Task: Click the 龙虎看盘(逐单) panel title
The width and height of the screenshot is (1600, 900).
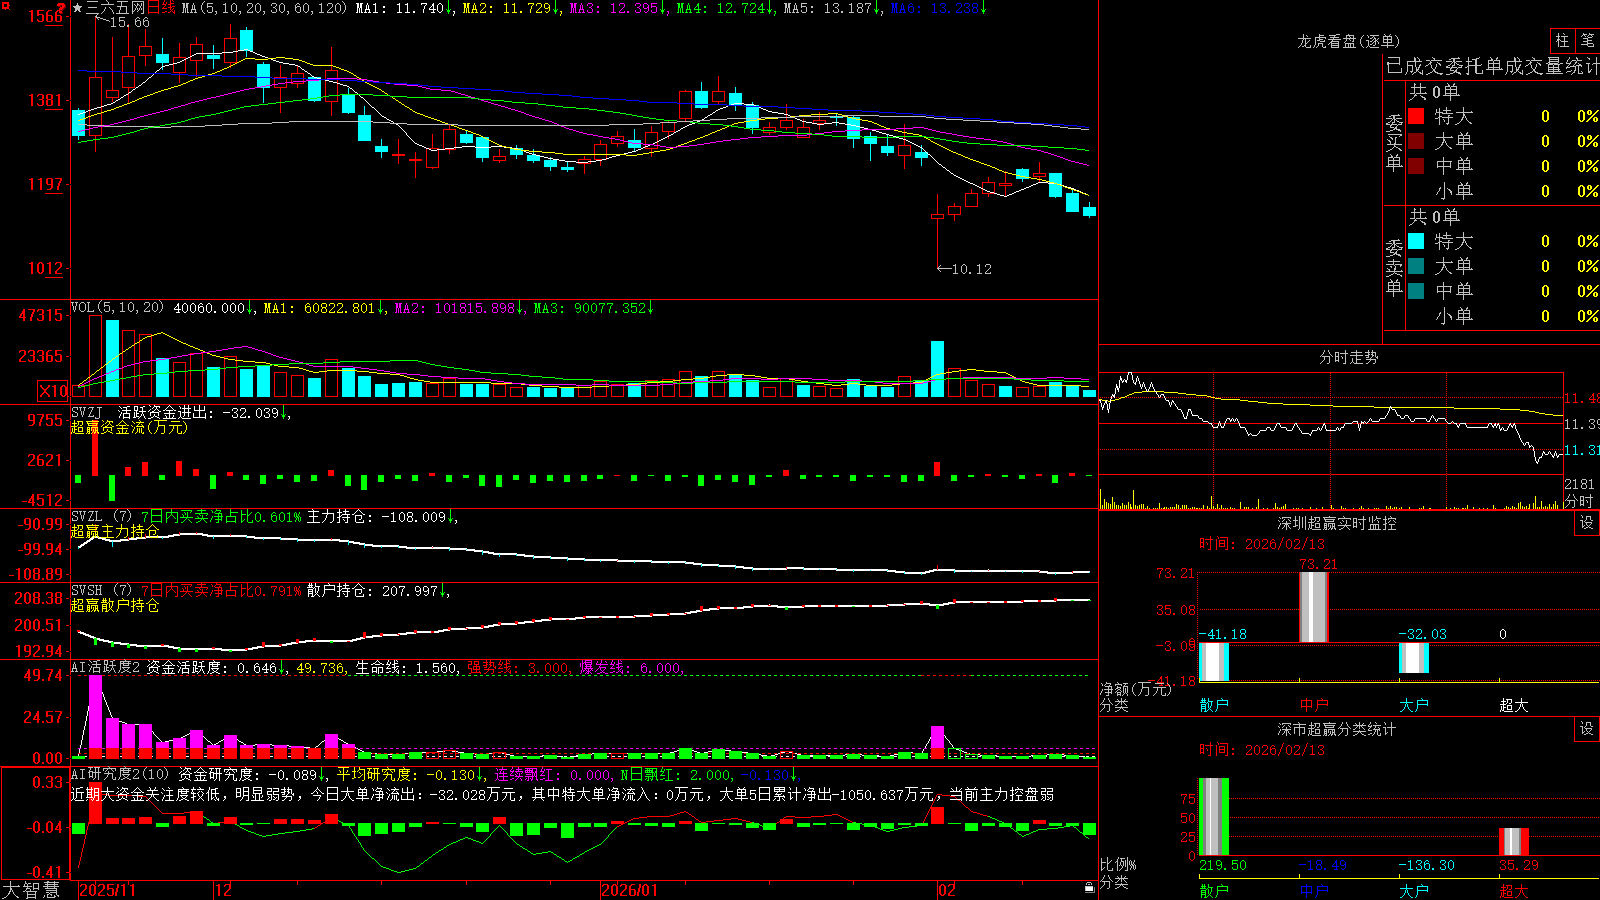Action: coord(1349,41)
